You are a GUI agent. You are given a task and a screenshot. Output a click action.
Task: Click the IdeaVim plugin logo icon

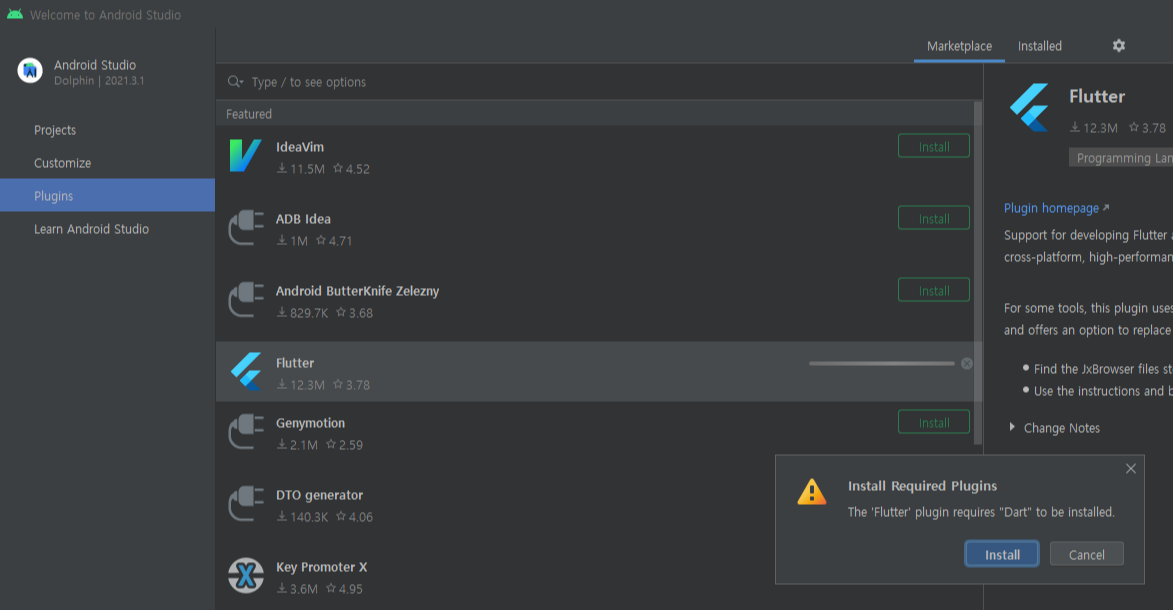[245, 156]
